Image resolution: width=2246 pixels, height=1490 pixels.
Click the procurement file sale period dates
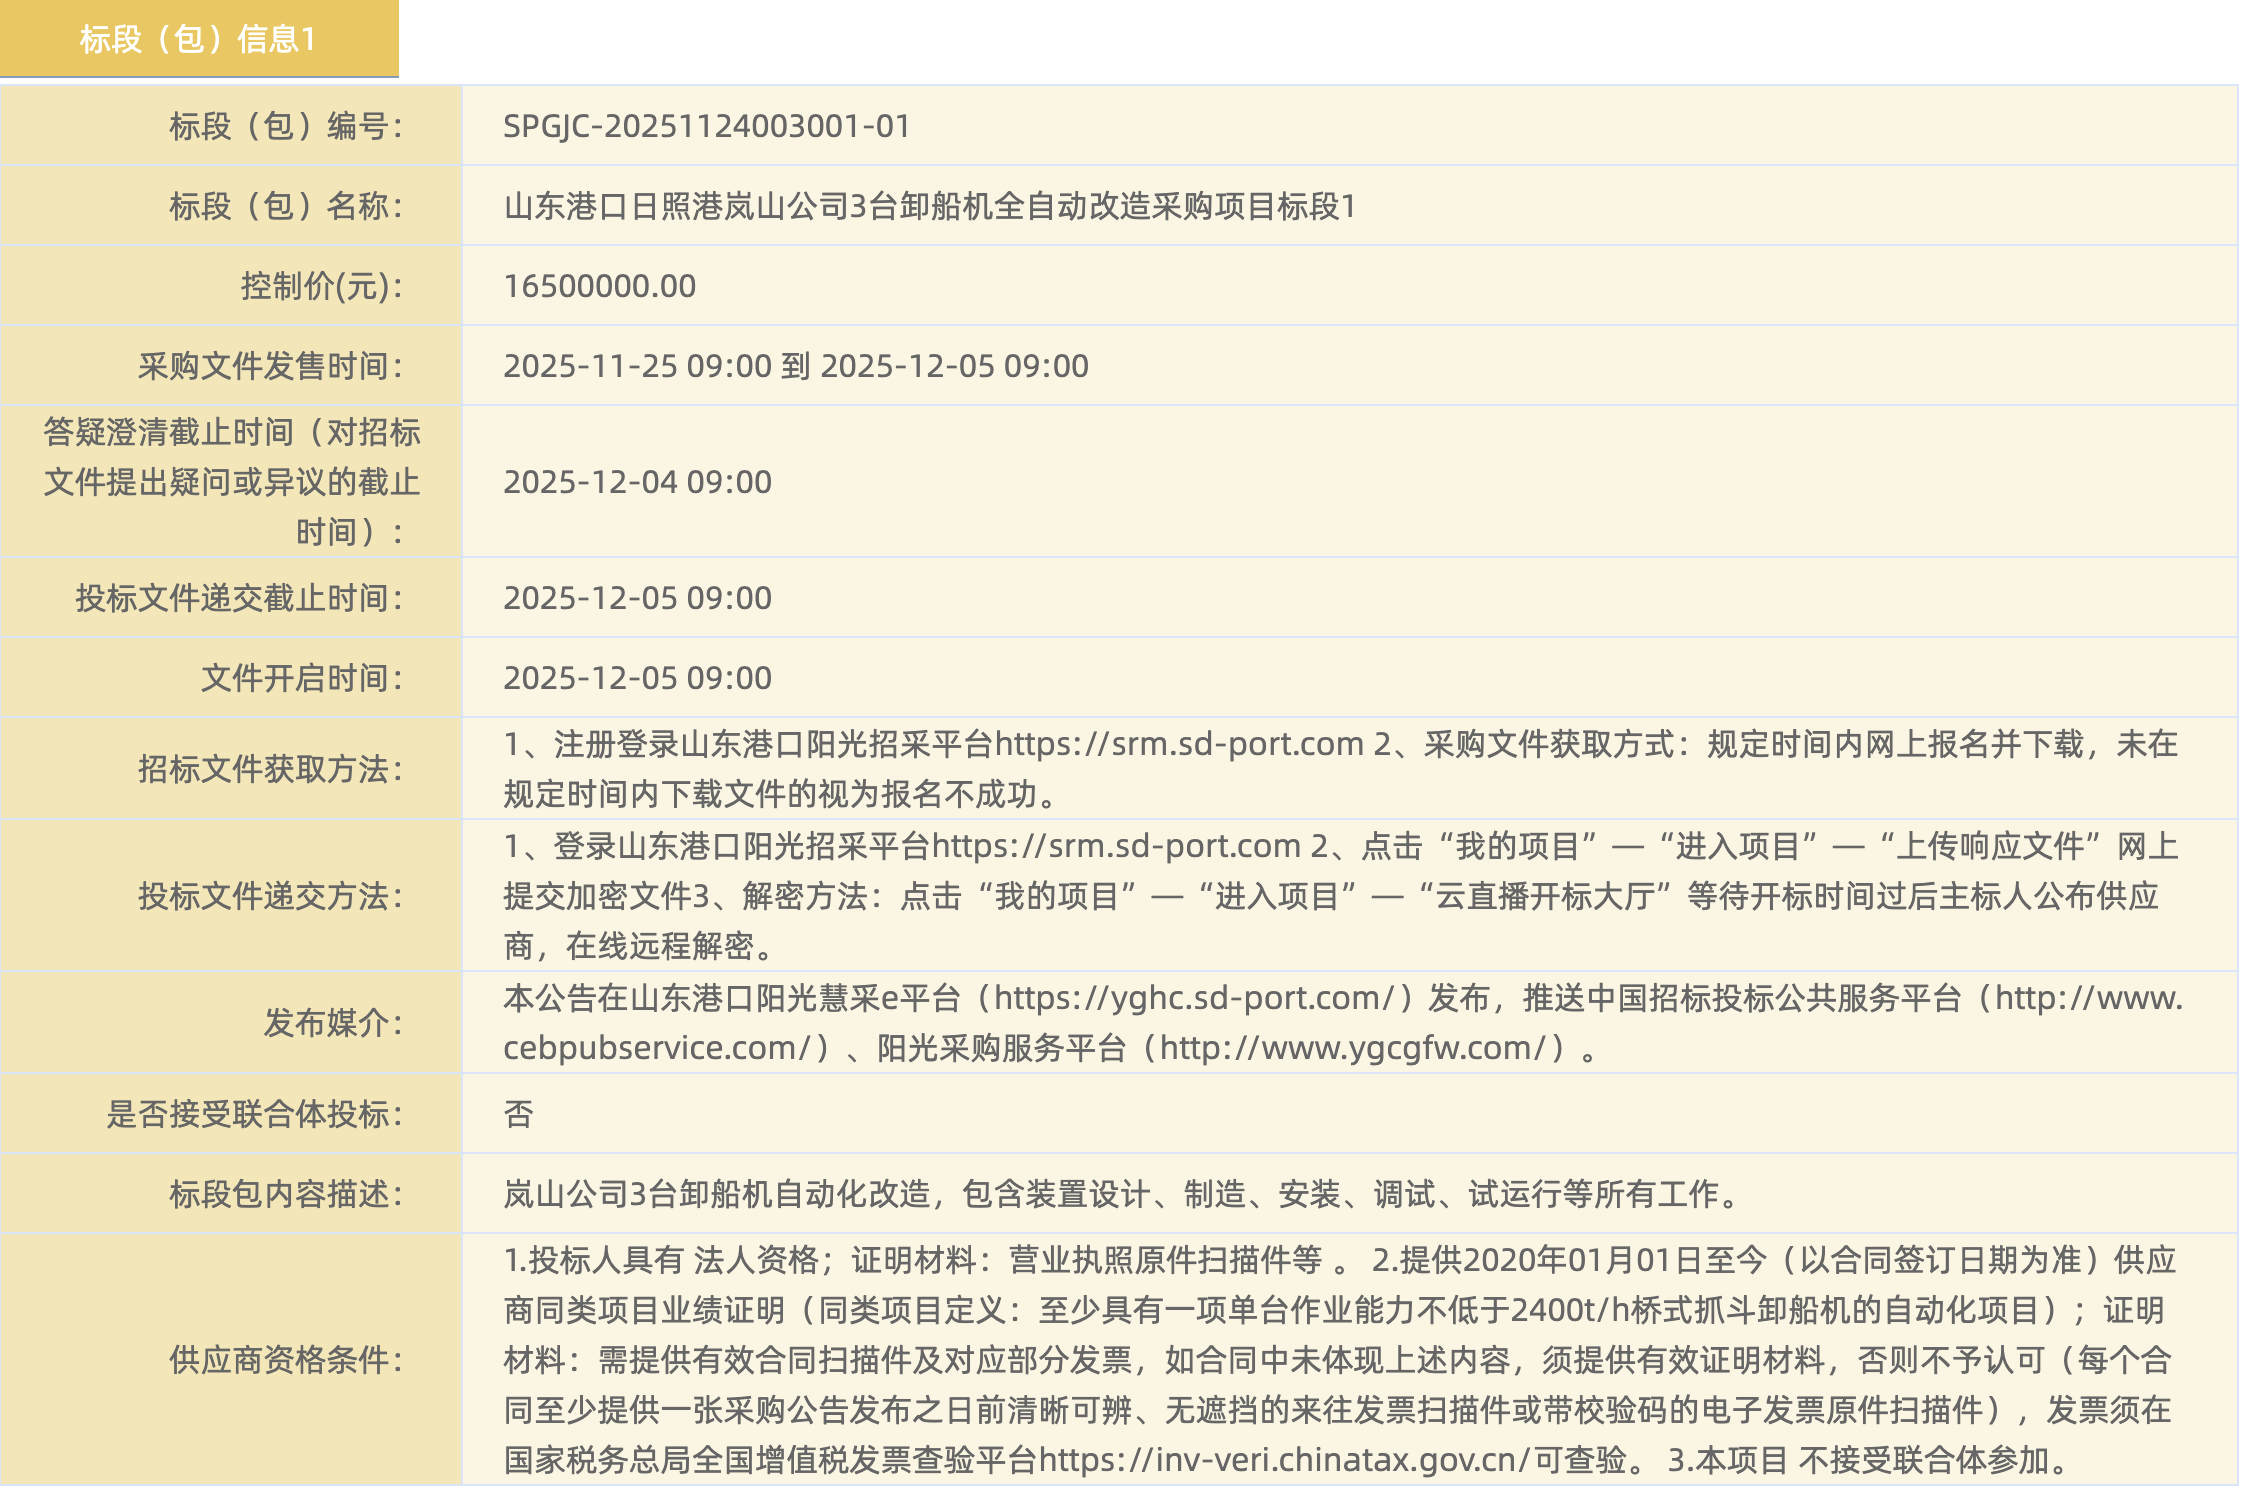pos(795,366)
